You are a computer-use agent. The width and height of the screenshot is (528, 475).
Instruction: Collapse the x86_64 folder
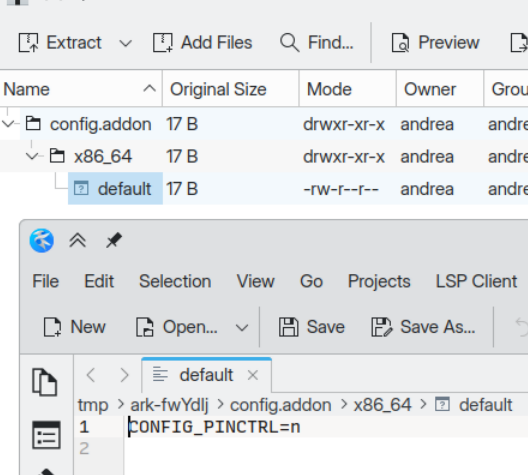[x=32, y=156]
